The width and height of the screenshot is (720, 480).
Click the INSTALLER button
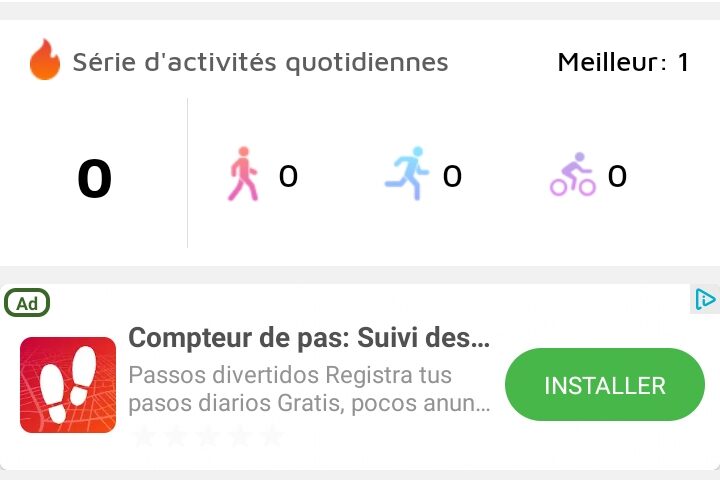(605, 385)
